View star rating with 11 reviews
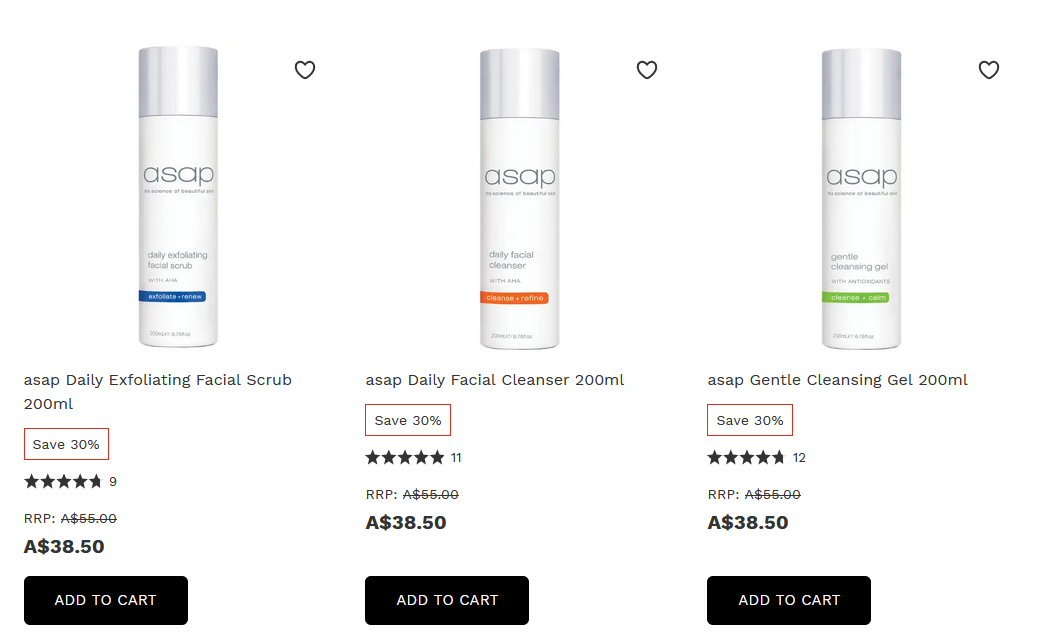Screen dimensions: 1050x641 point(413,457)
